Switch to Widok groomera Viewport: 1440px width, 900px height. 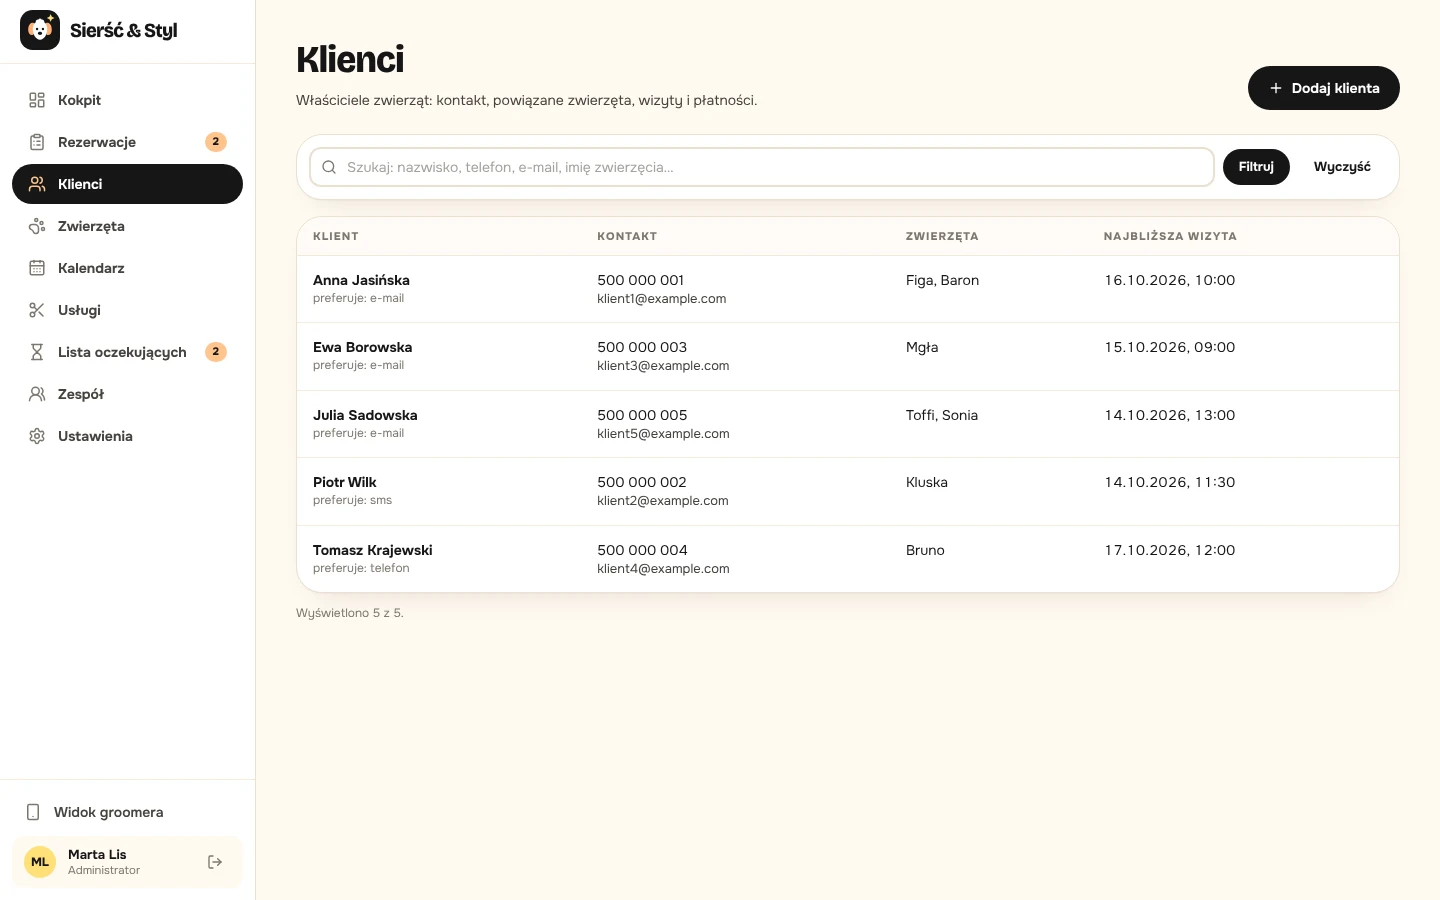(x=127, y=812)
